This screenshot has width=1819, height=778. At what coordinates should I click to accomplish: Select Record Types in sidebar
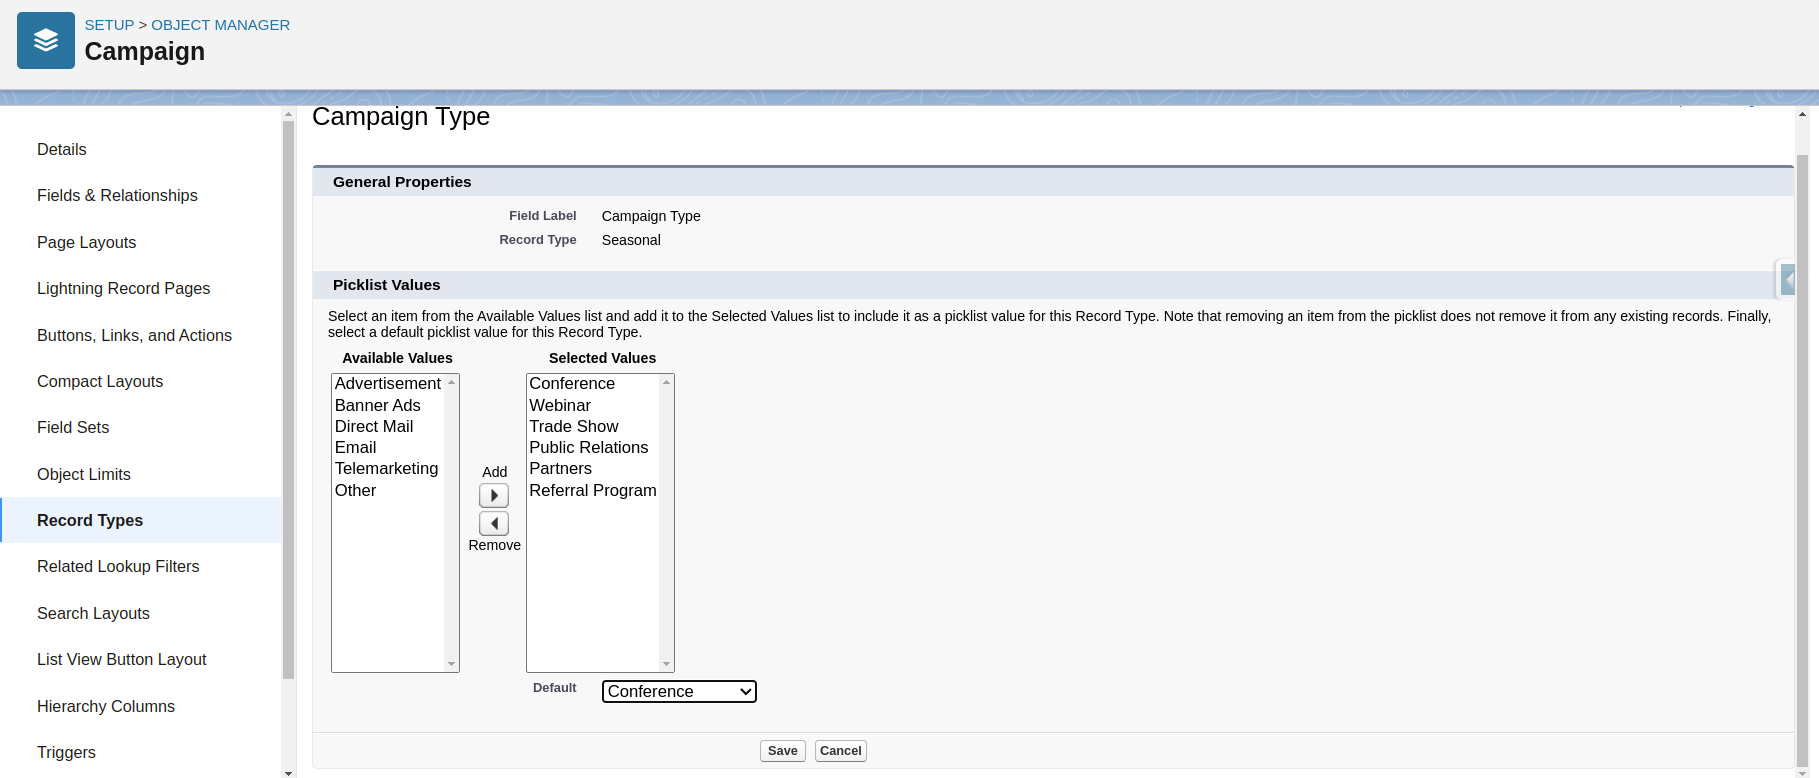[141, 520]
